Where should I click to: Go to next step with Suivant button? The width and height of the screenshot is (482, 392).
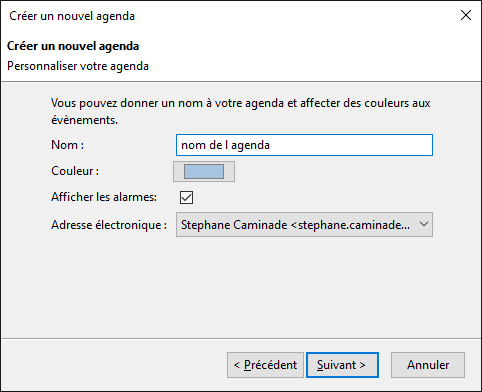tap(342, 365)
